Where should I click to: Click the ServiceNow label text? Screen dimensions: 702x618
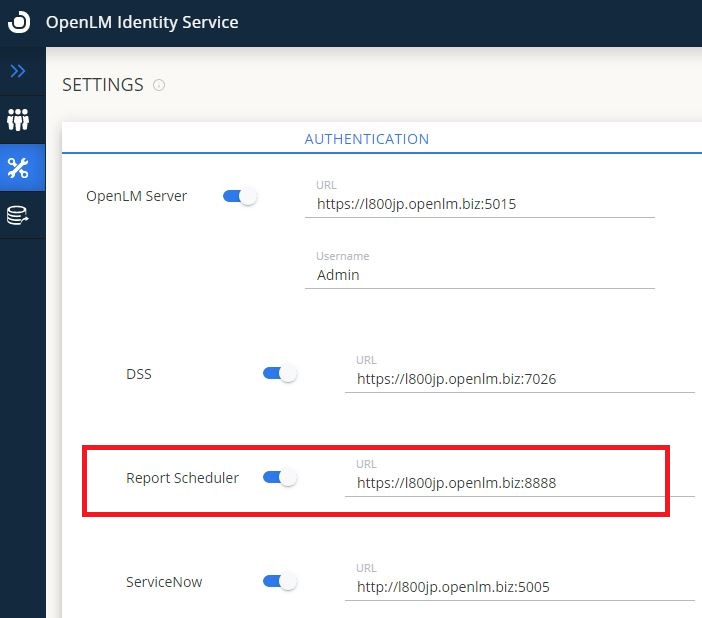[164, 581]
